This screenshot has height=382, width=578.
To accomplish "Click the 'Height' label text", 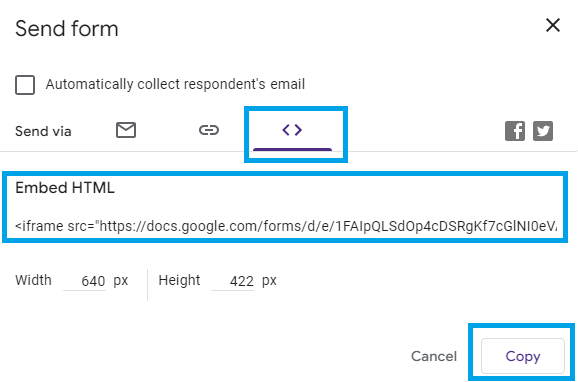I will (179, 280).
